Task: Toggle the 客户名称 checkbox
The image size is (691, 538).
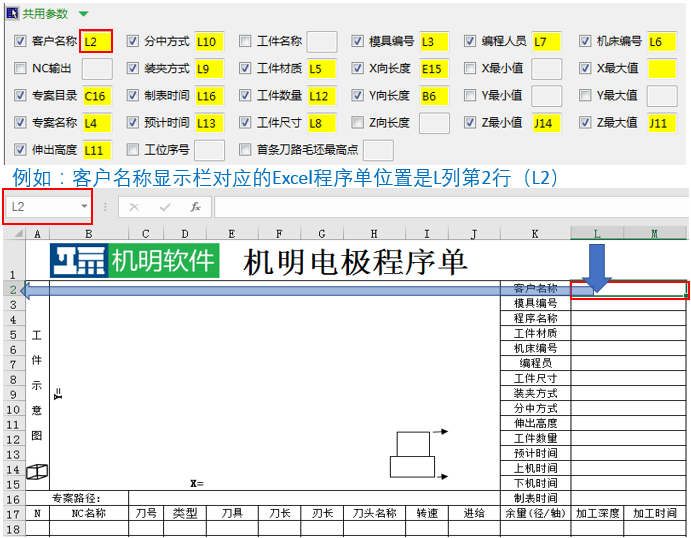Action: click(x=20, y=41)
